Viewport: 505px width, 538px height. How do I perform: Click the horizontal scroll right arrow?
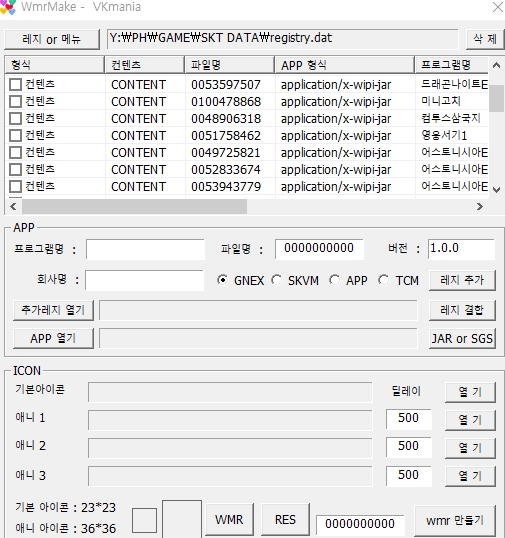click(480, 207)
